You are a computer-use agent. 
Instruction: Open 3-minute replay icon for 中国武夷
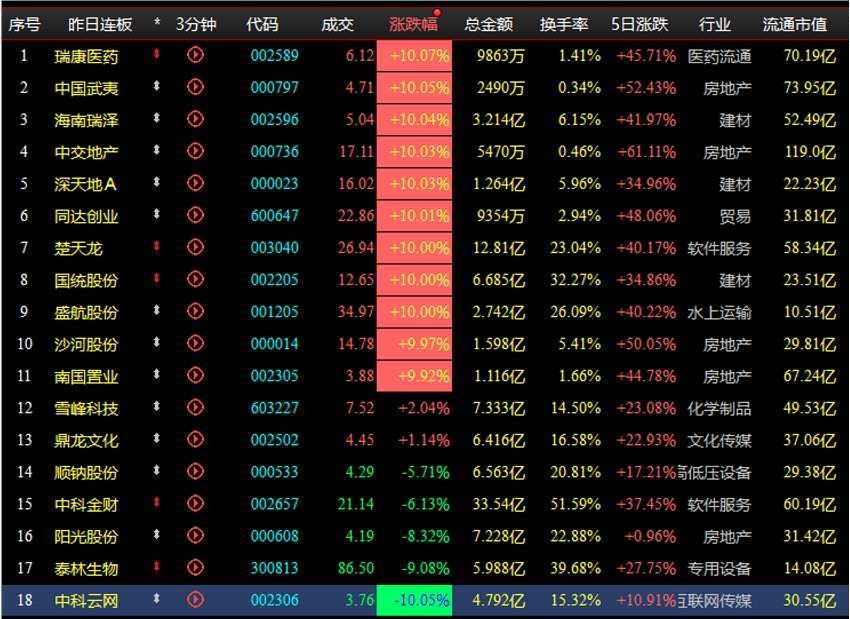coord(195,87)
